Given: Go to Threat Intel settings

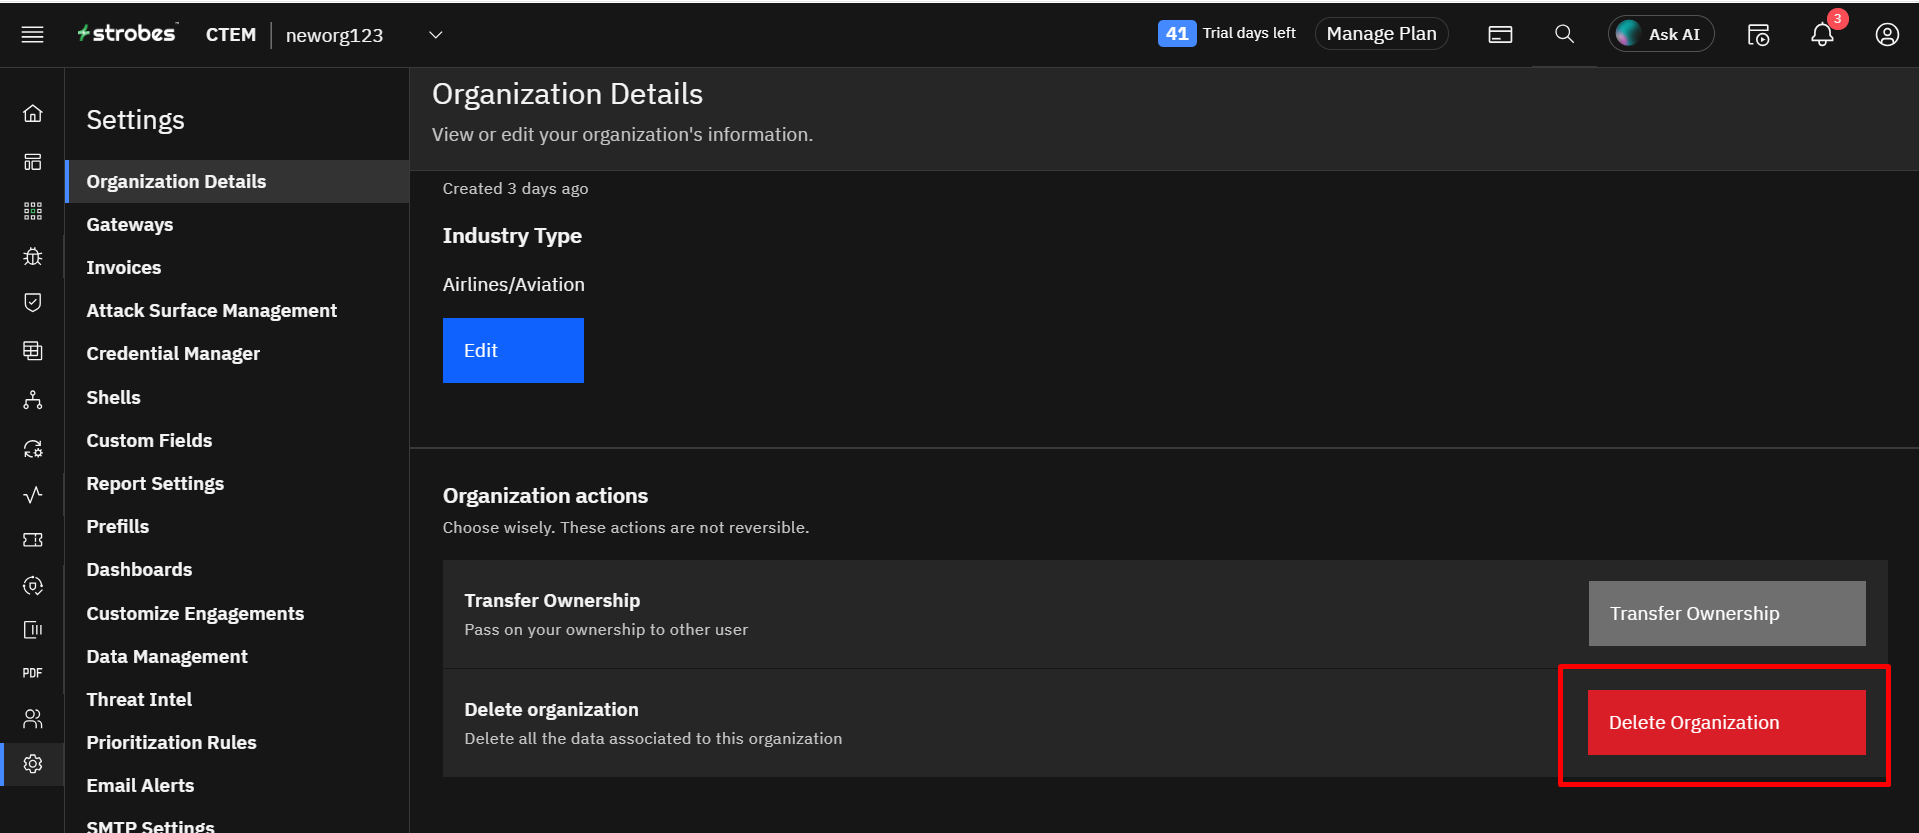Looking at the screenshot, I should [x=139, y=700].
